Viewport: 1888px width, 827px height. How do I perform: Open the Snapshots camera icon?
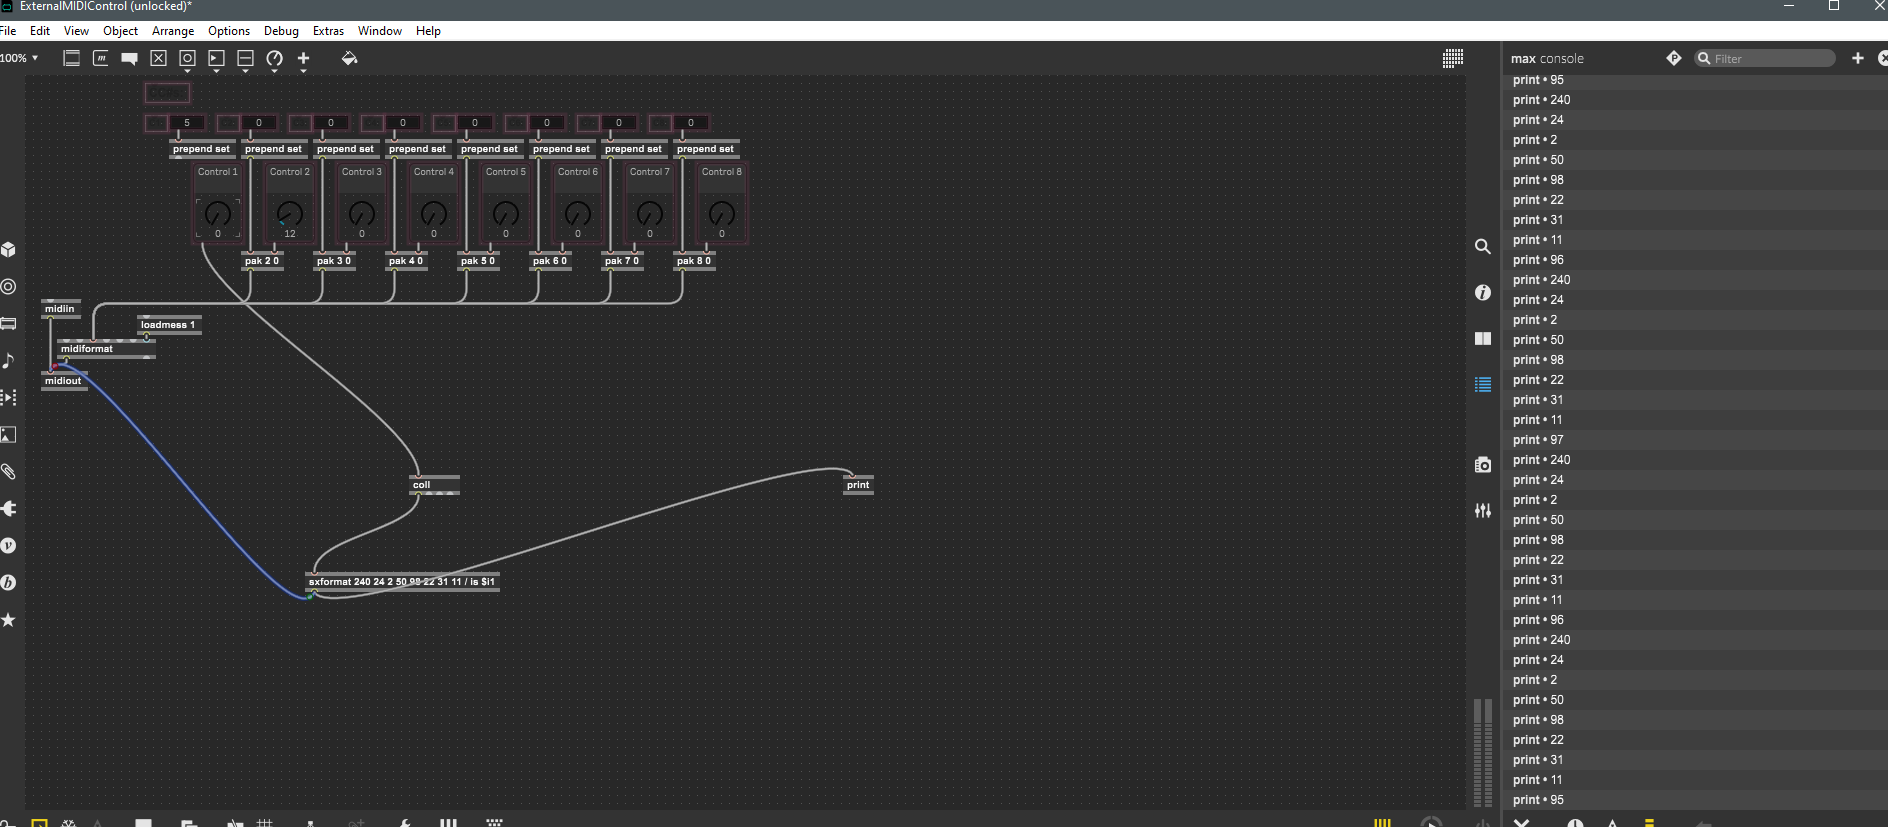[x=1483, y=465]
